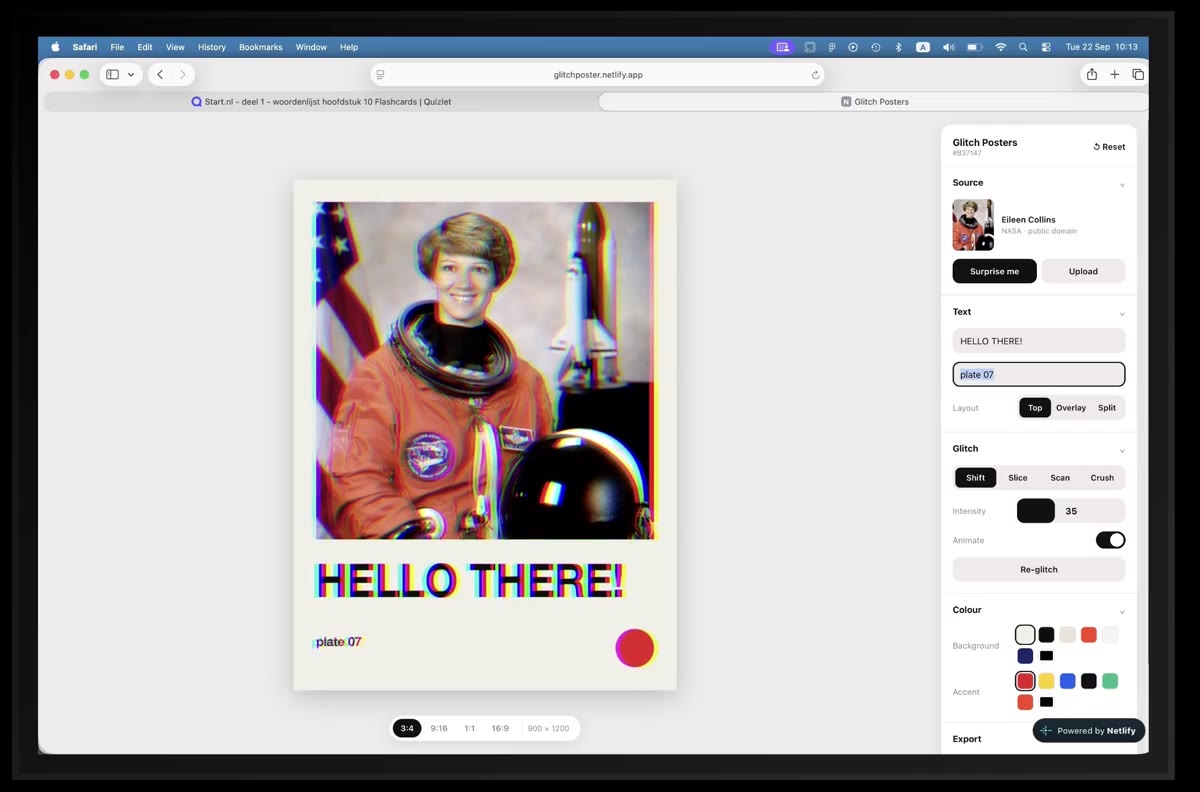Click the Re-glitch button
This screenshot has height=792, width=1200.
(1039, 569)
